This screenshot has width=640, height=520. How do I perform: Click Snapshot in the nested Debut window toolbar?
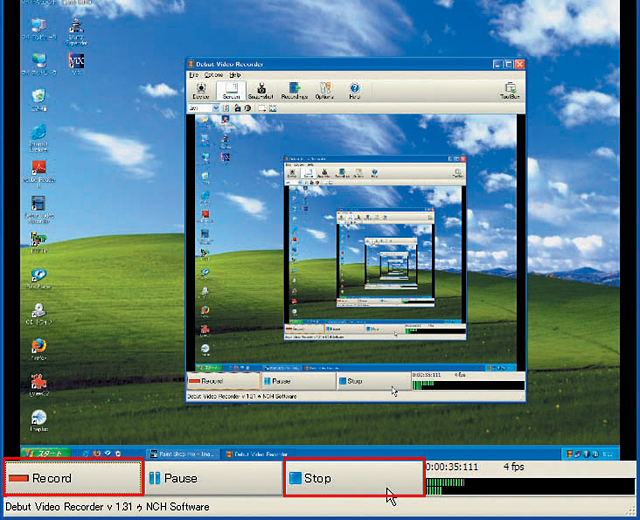(261, 91)
